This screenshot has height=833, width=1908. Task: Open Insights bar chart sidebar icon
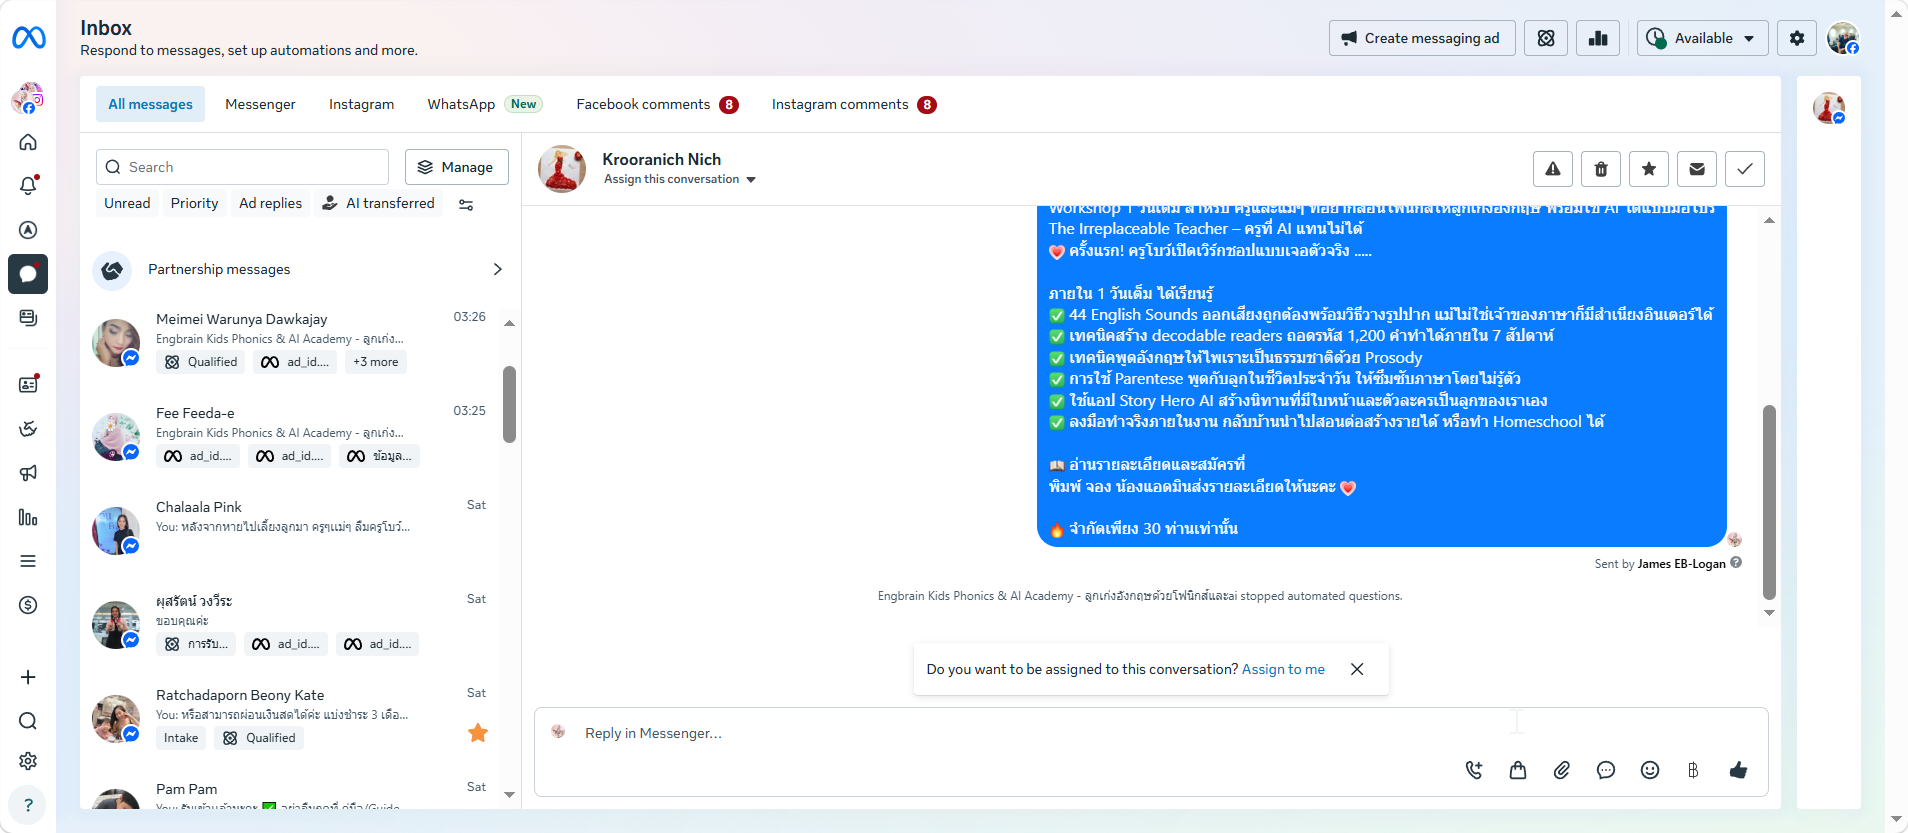click(28, 517)
